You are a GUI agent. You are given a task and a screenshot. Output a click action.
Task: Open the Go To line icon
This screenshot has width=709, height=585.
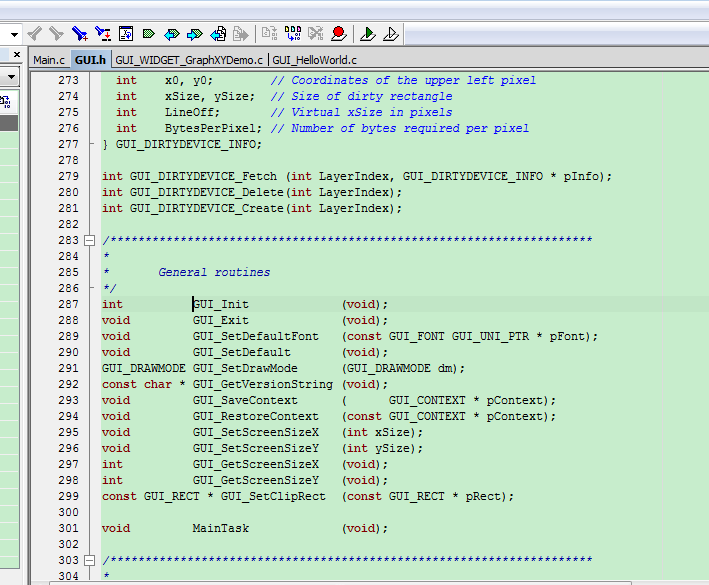[x=126, y=34]
